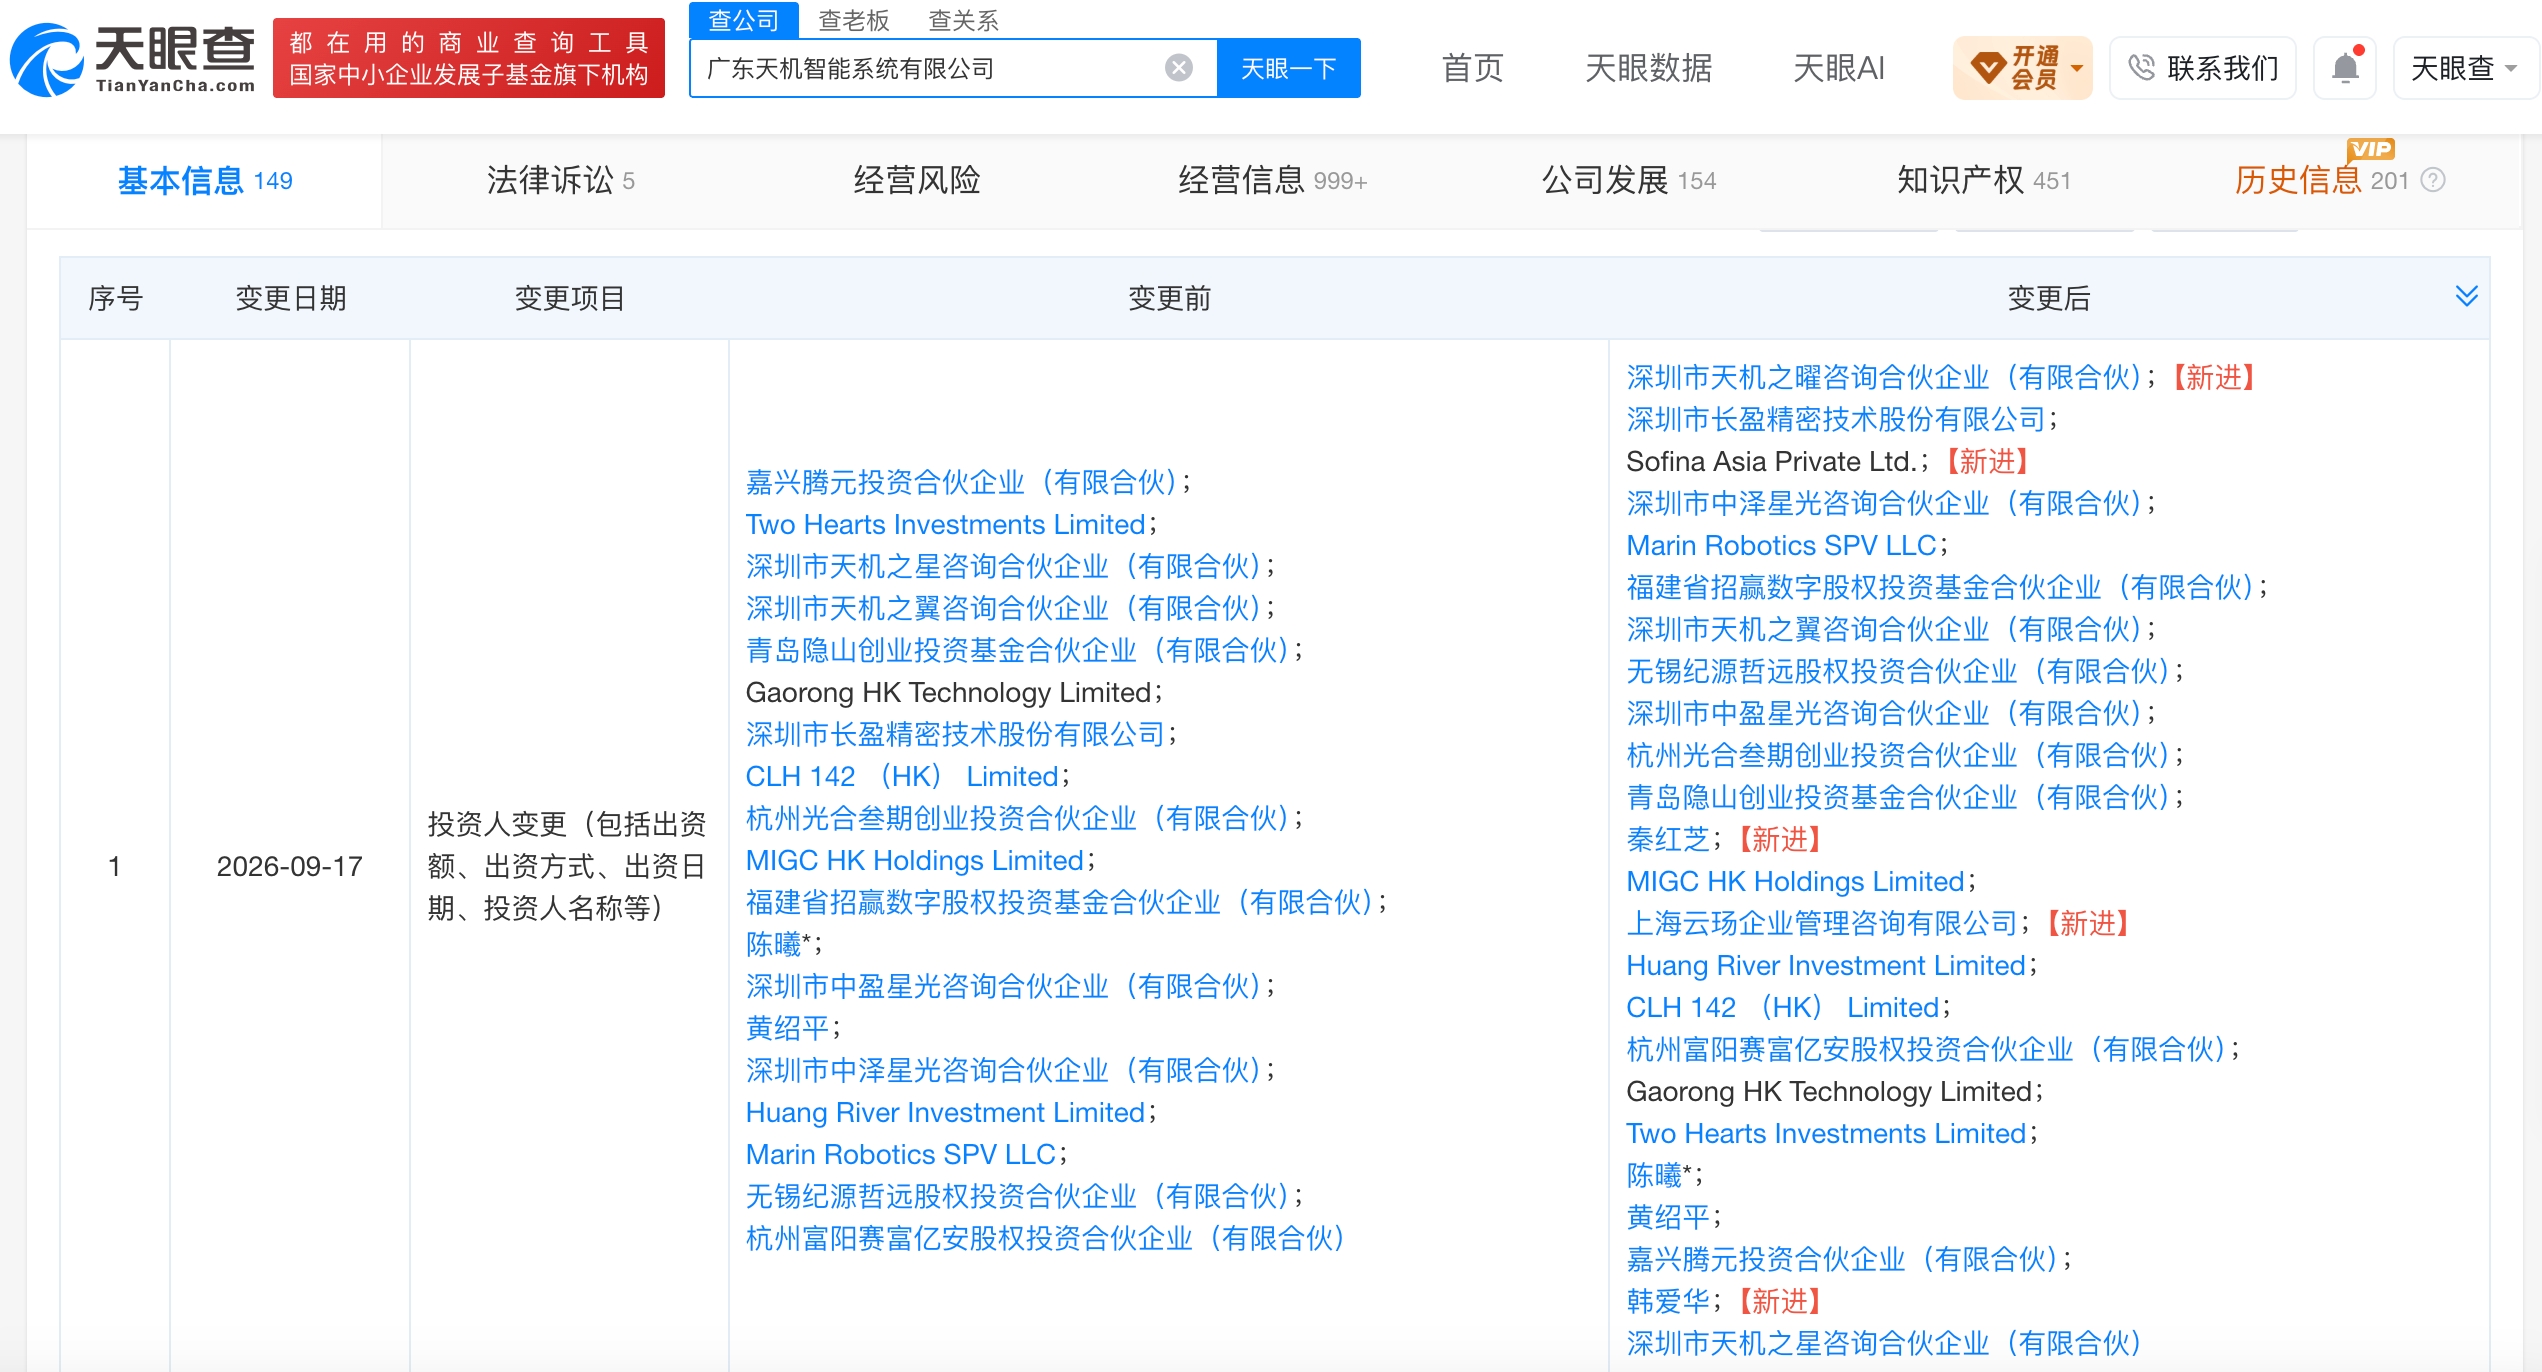2542x1372 pixels.
Task: Click Sofina Asia Private Ltd. text
Action: [1772, 462]
